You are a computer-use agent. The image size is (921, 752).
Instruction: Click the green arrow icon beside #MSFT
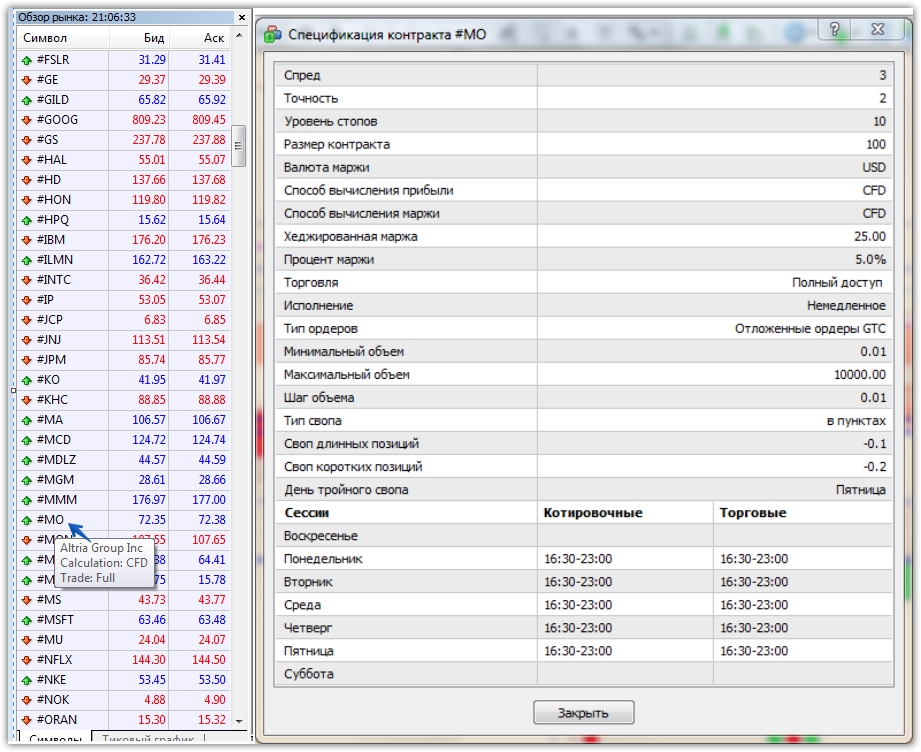click(26, 620)
